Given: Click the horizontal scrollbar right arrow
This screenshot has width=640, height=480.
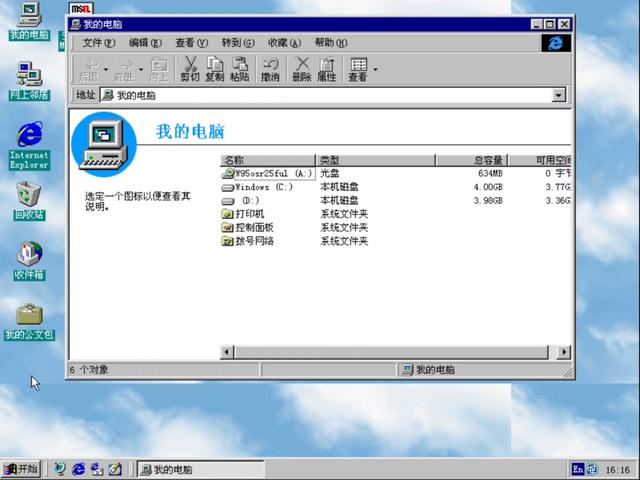Looking at the screenshot, I should point(564,352).
